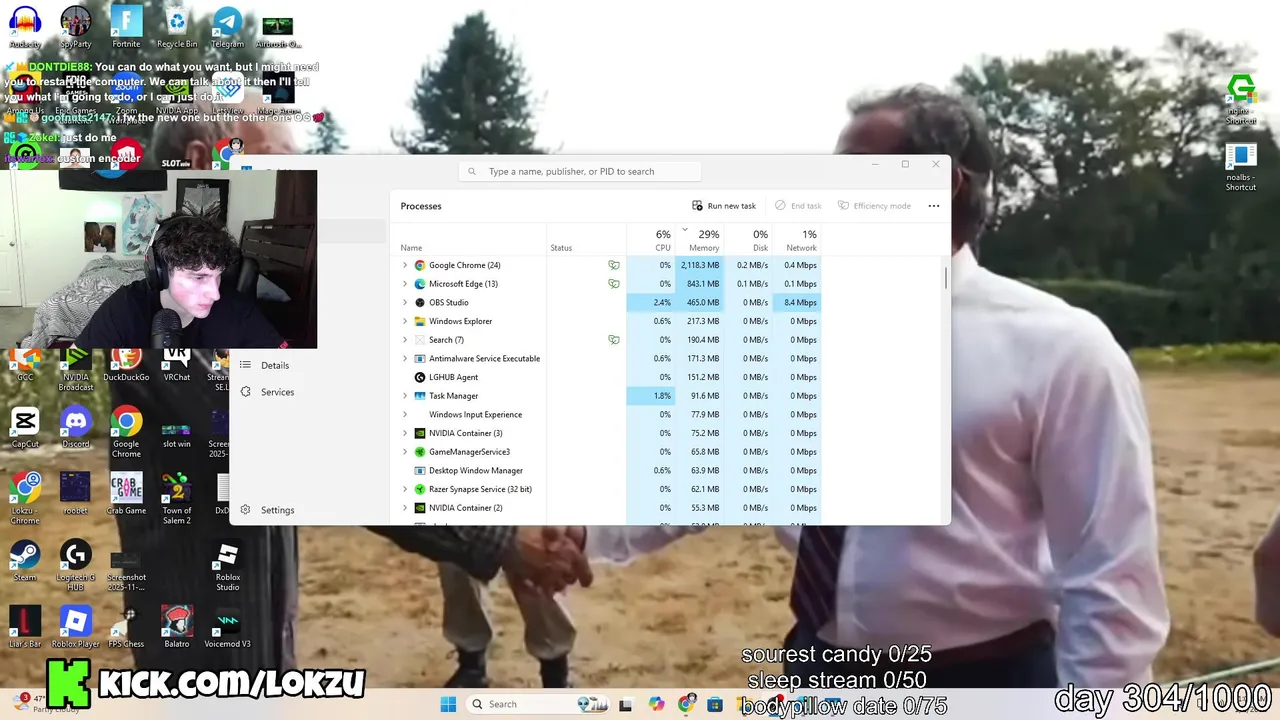This screenshot has height=720, width=1280.
Task: Open the Logitech G HUB desktop shortcut
Action: [75, 565]
